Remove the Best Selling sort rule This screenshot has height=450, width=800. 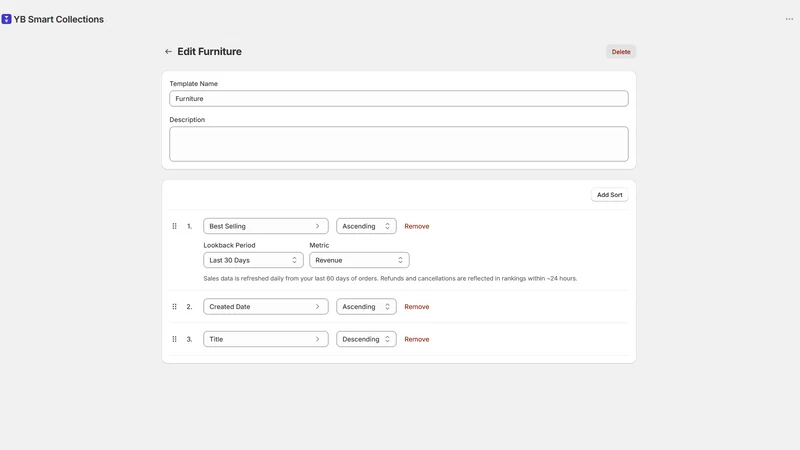[417, 226]
